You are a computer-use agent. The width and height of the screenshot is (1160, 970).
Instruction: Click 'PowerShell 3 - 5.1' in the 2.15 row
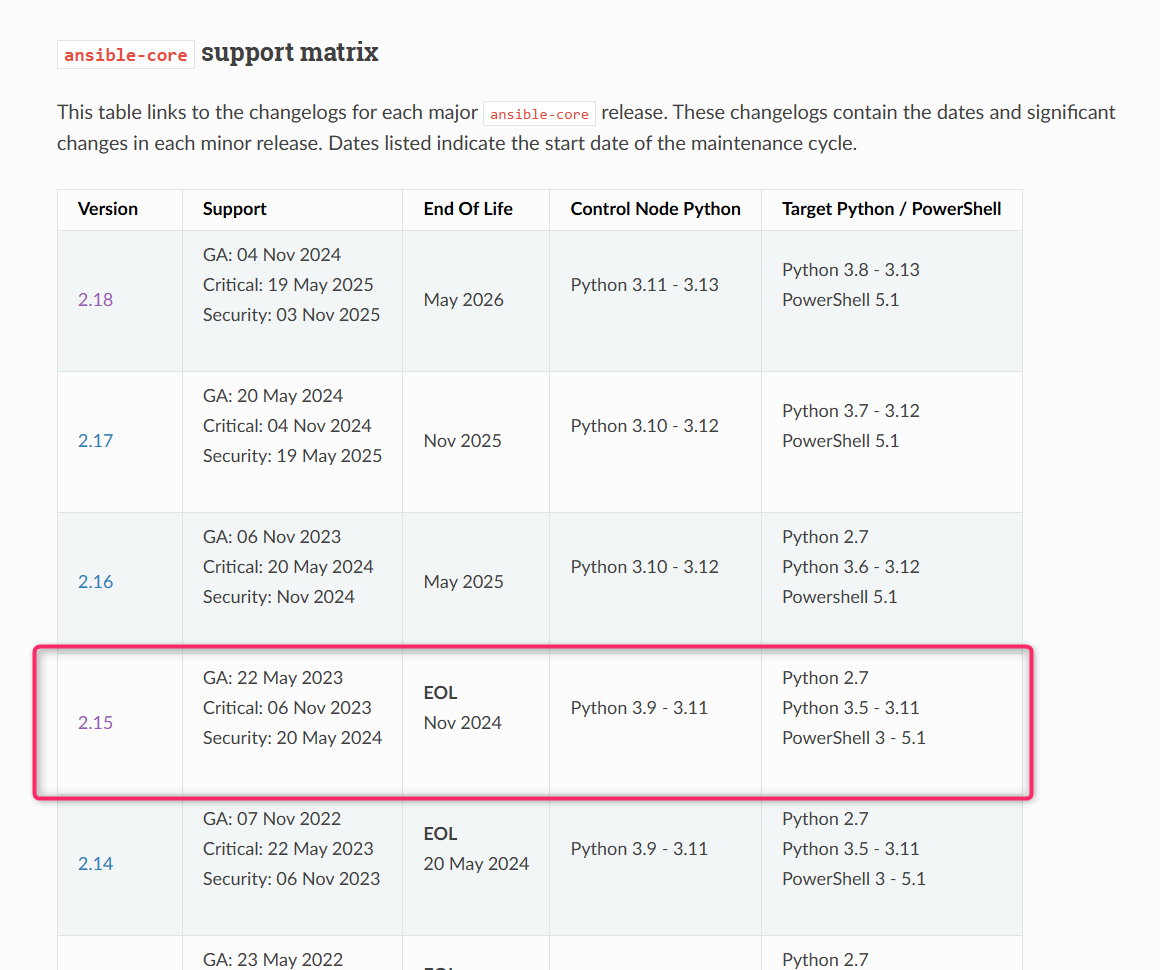(854, 738)
